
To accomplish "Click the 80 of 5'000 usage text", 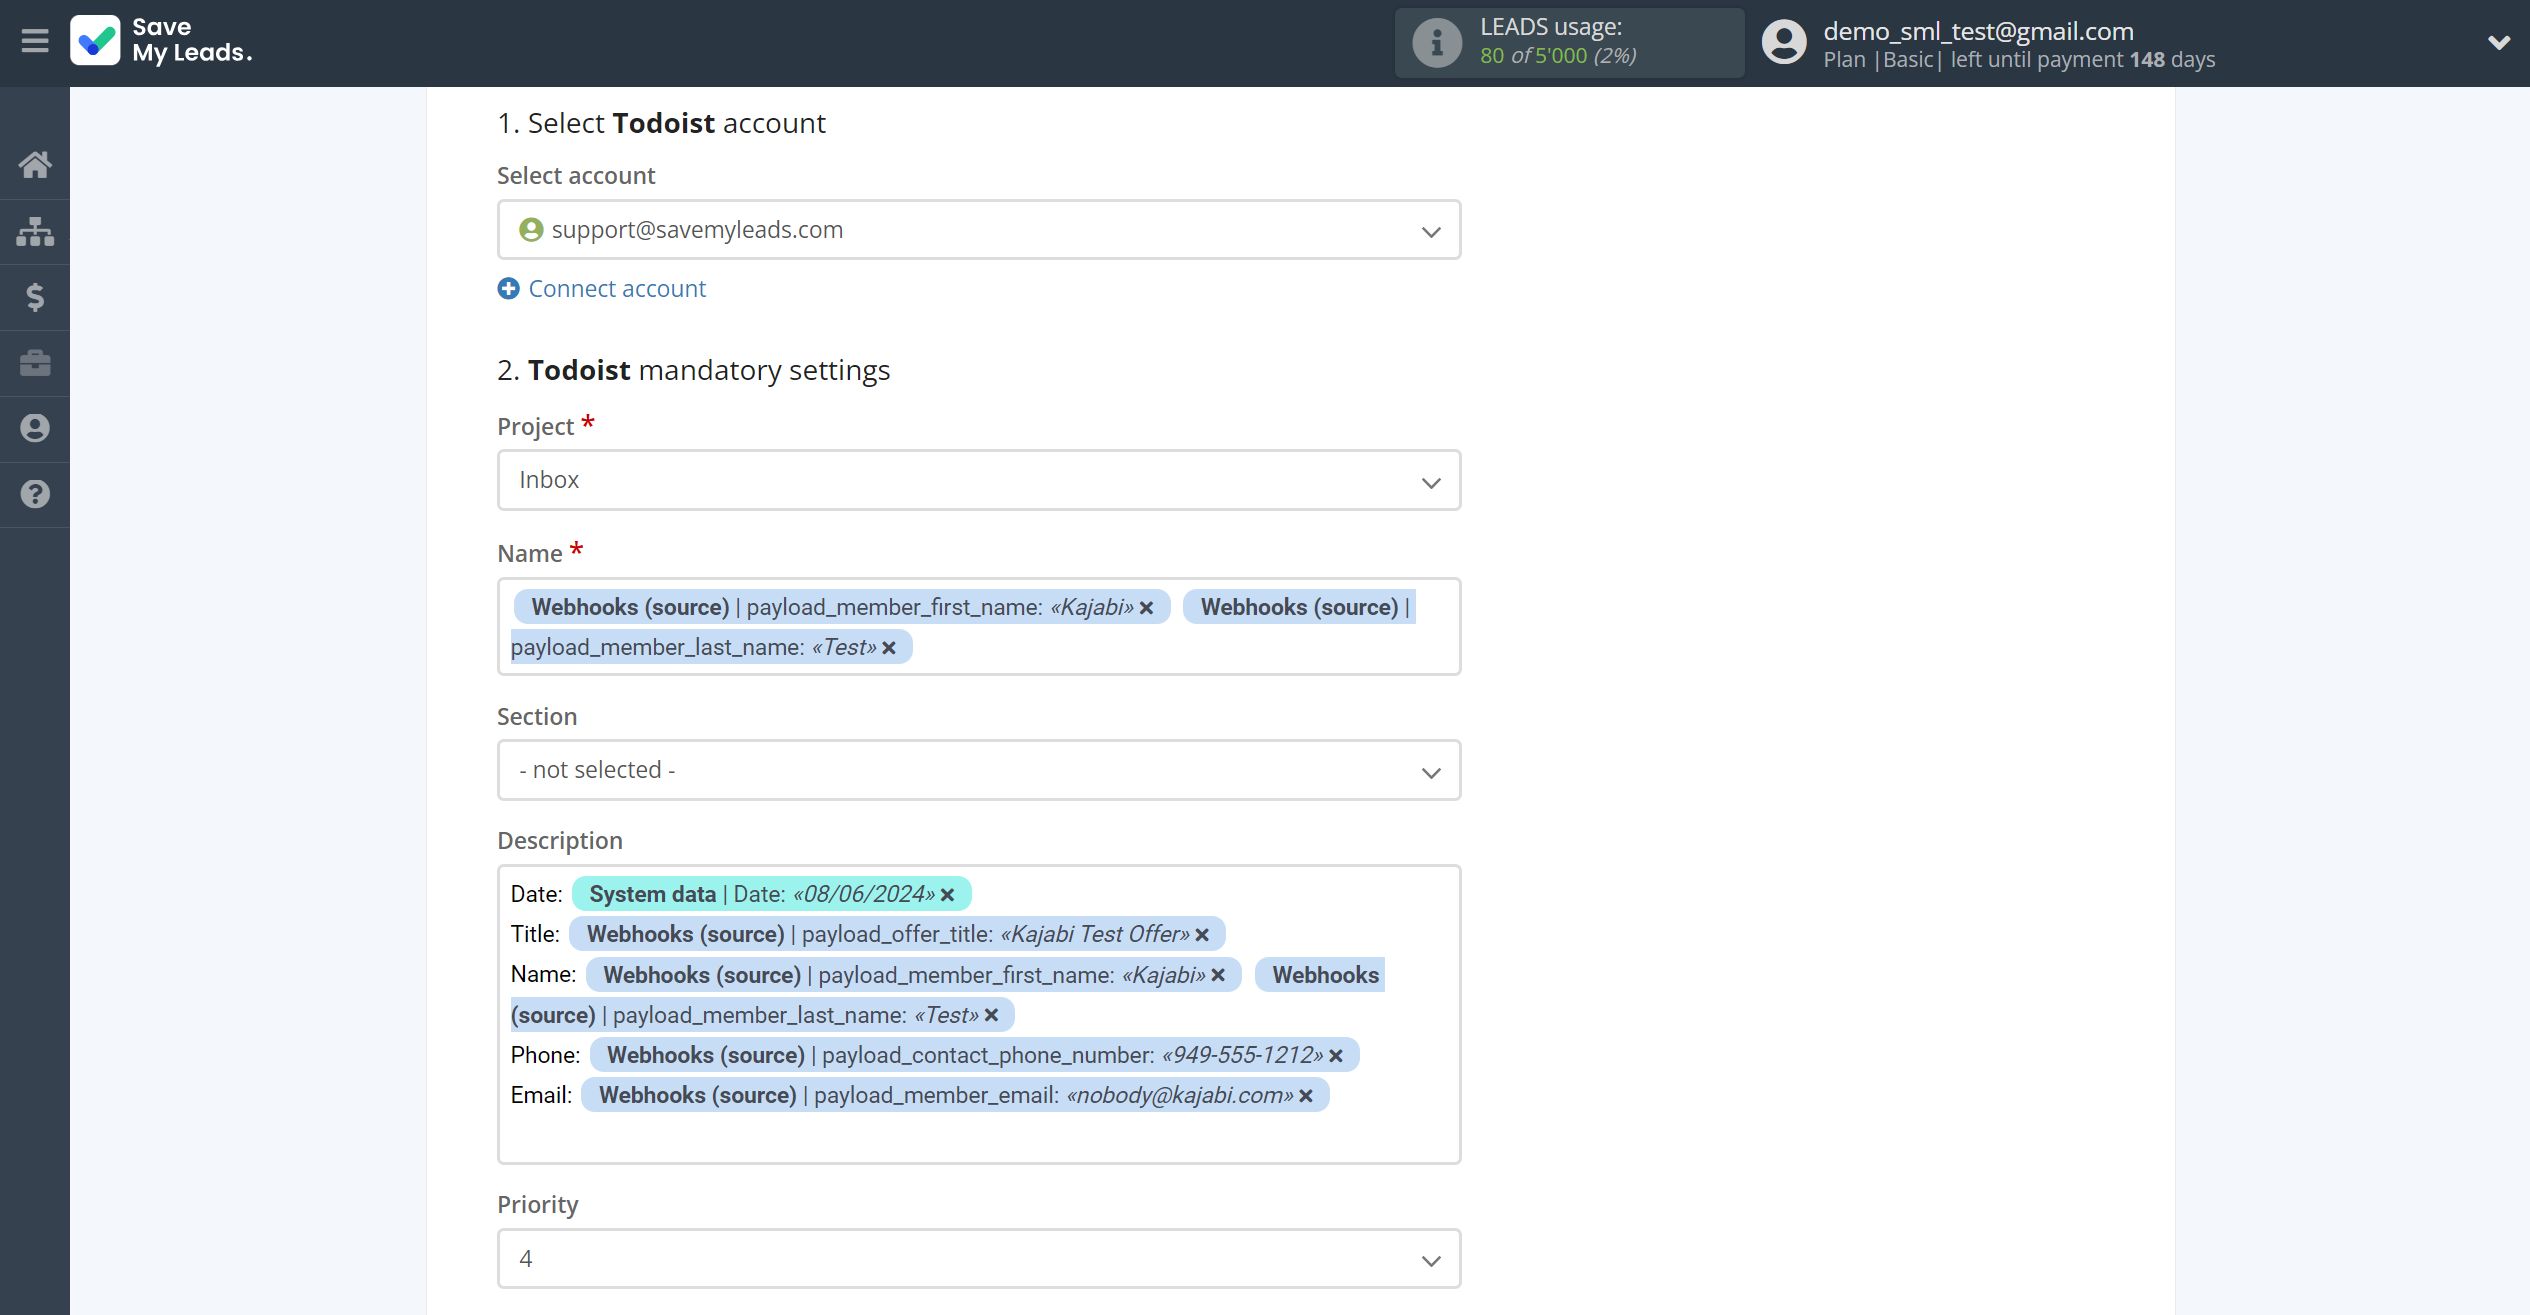I will tap(1558, 56).
